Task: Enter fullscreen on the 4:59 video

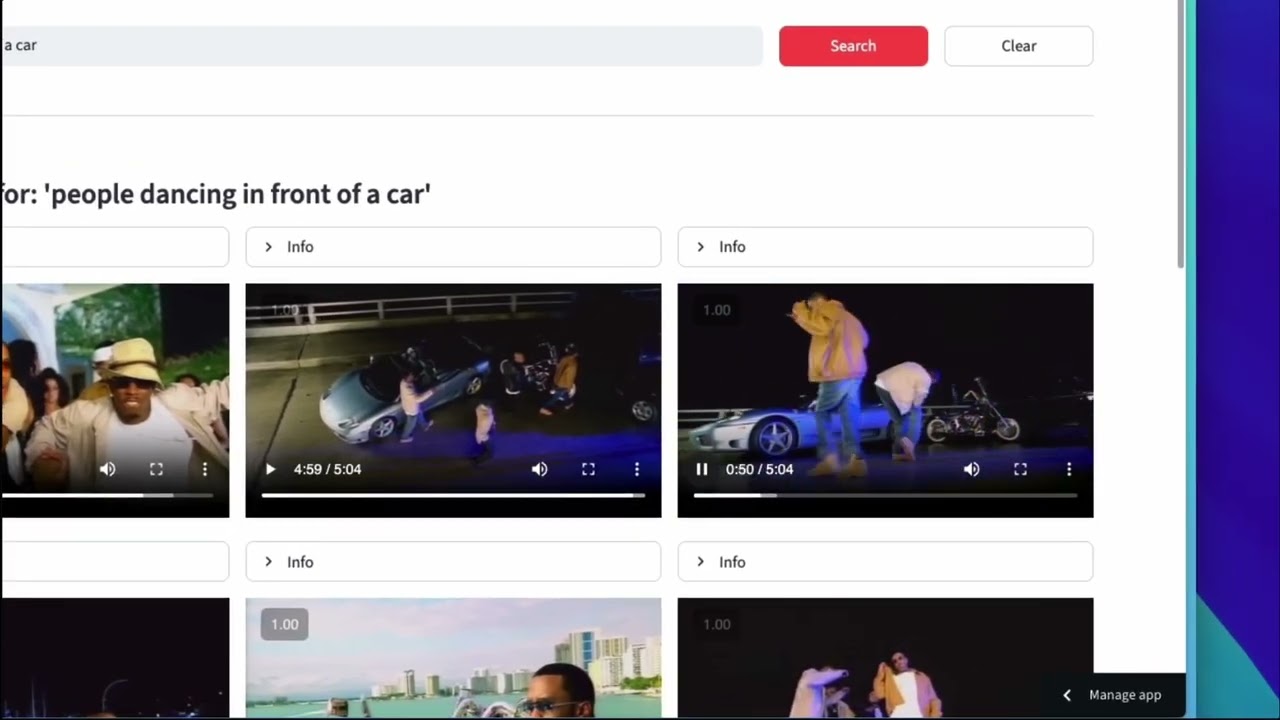Action: click(x=588, y=469)
